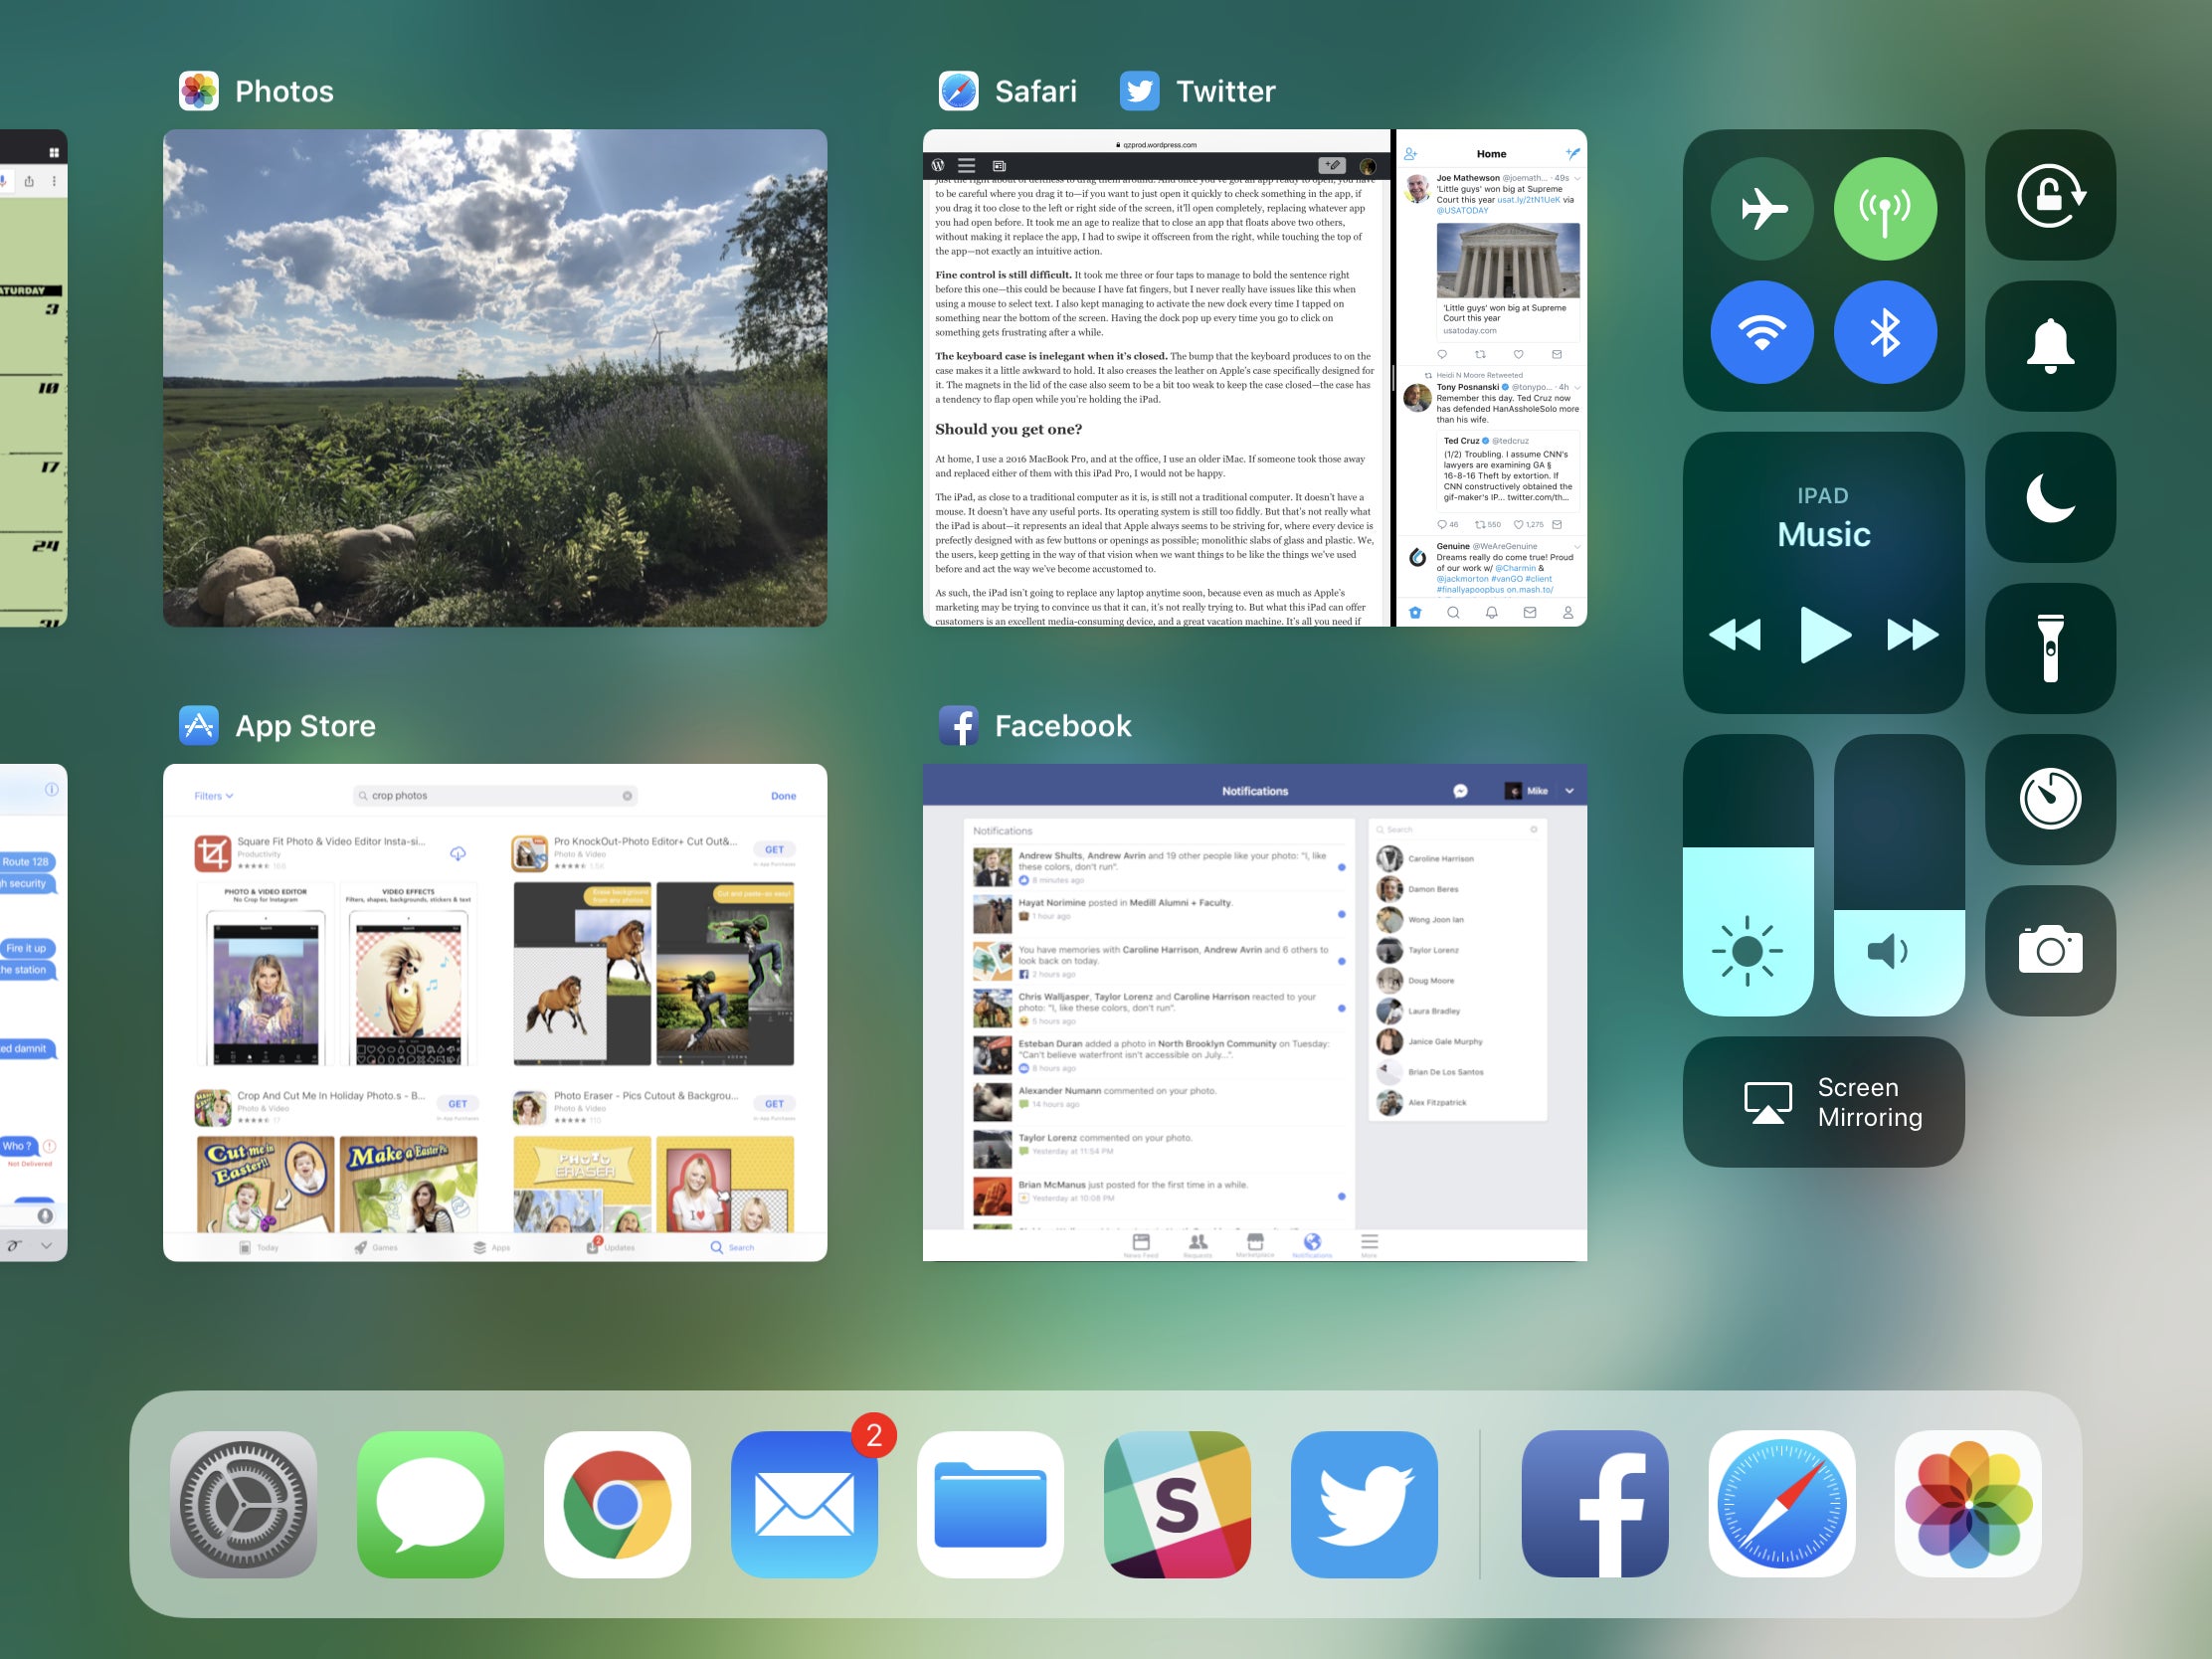
Task: Open Mail with 2 unread badge
Action: click(x=804, y=1504)
